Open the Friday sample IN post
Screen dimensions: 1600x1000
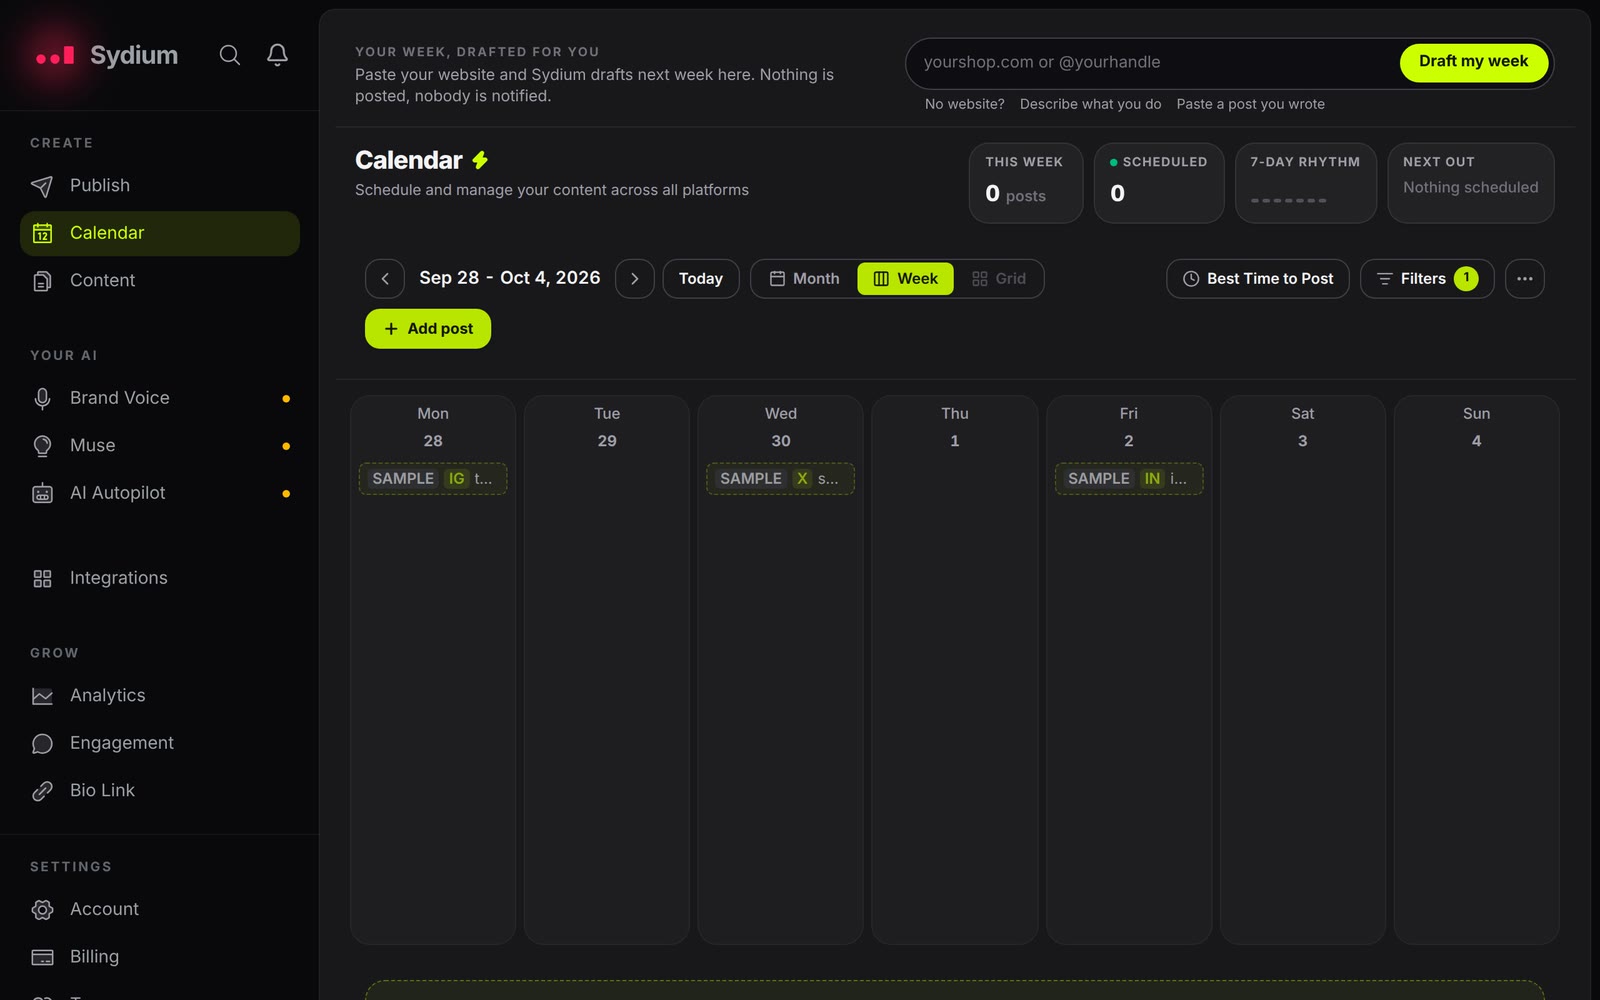pyautogui.click(x=1129, y=479)
